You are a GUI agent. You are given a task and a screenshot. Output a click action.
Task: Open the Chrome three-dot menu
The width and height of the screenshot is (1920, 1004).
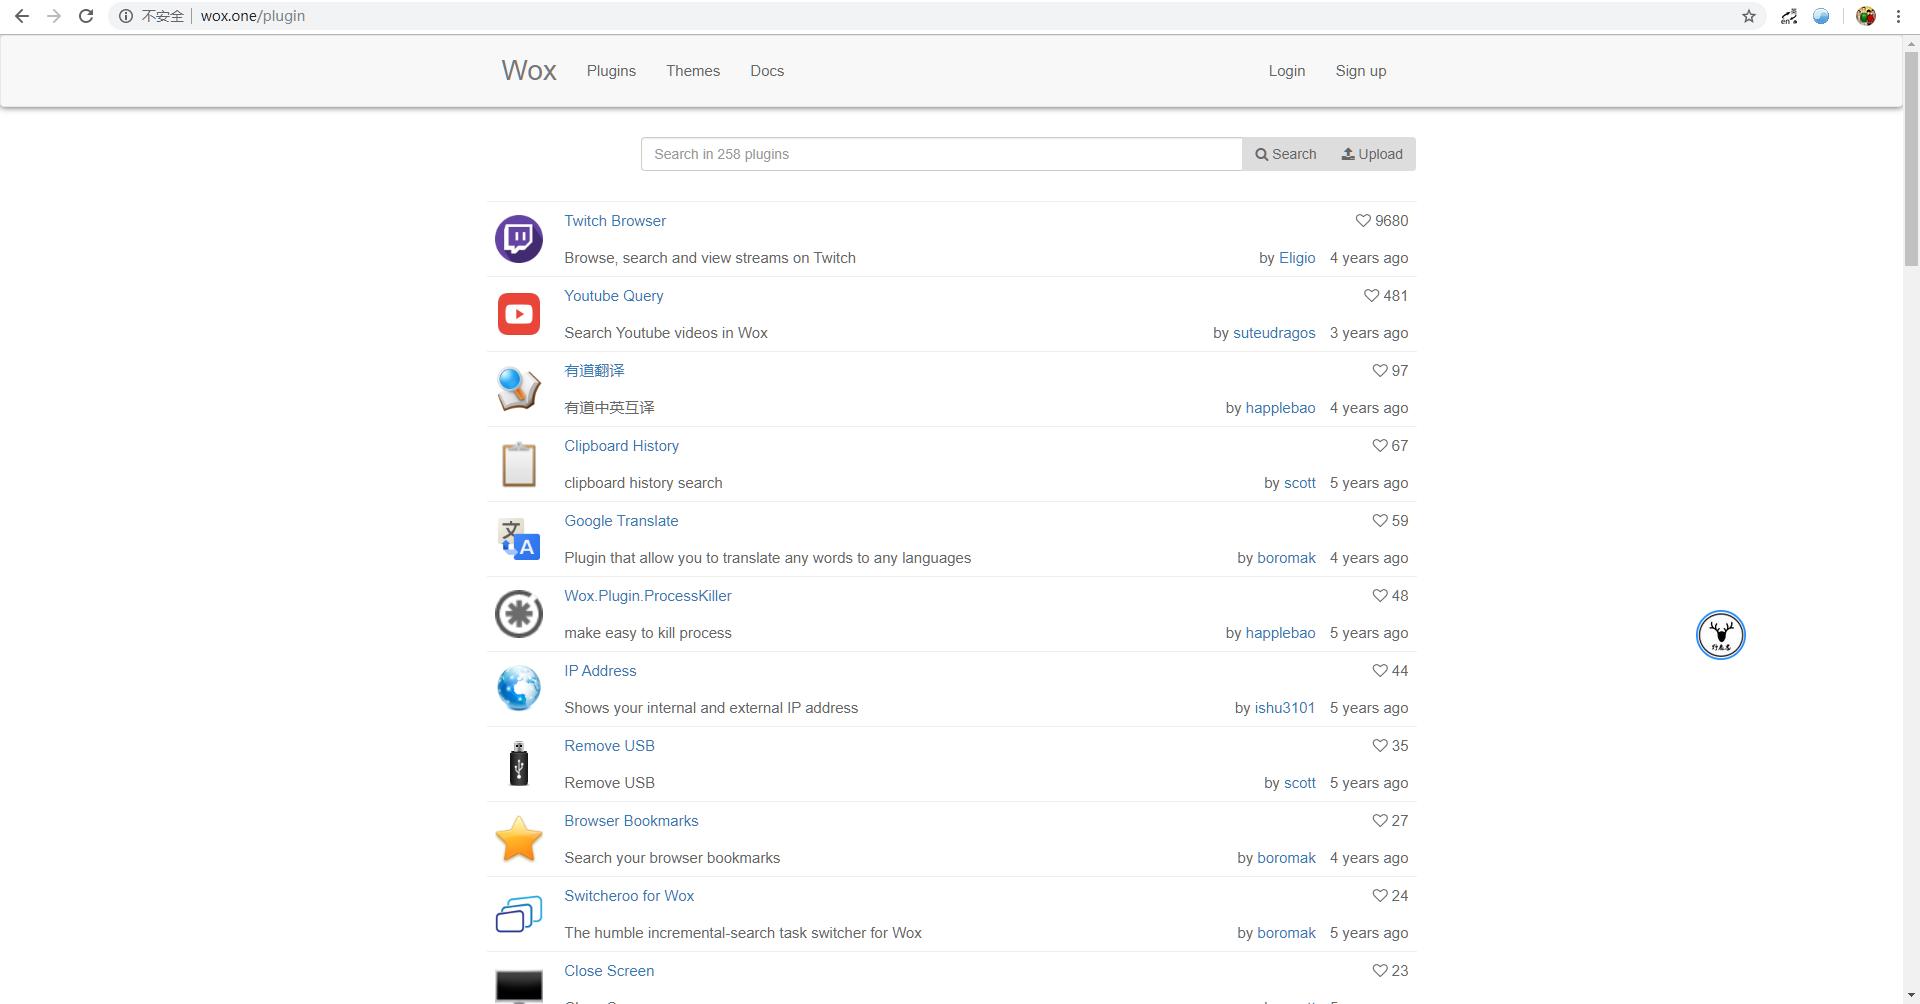pos(1898,16)
